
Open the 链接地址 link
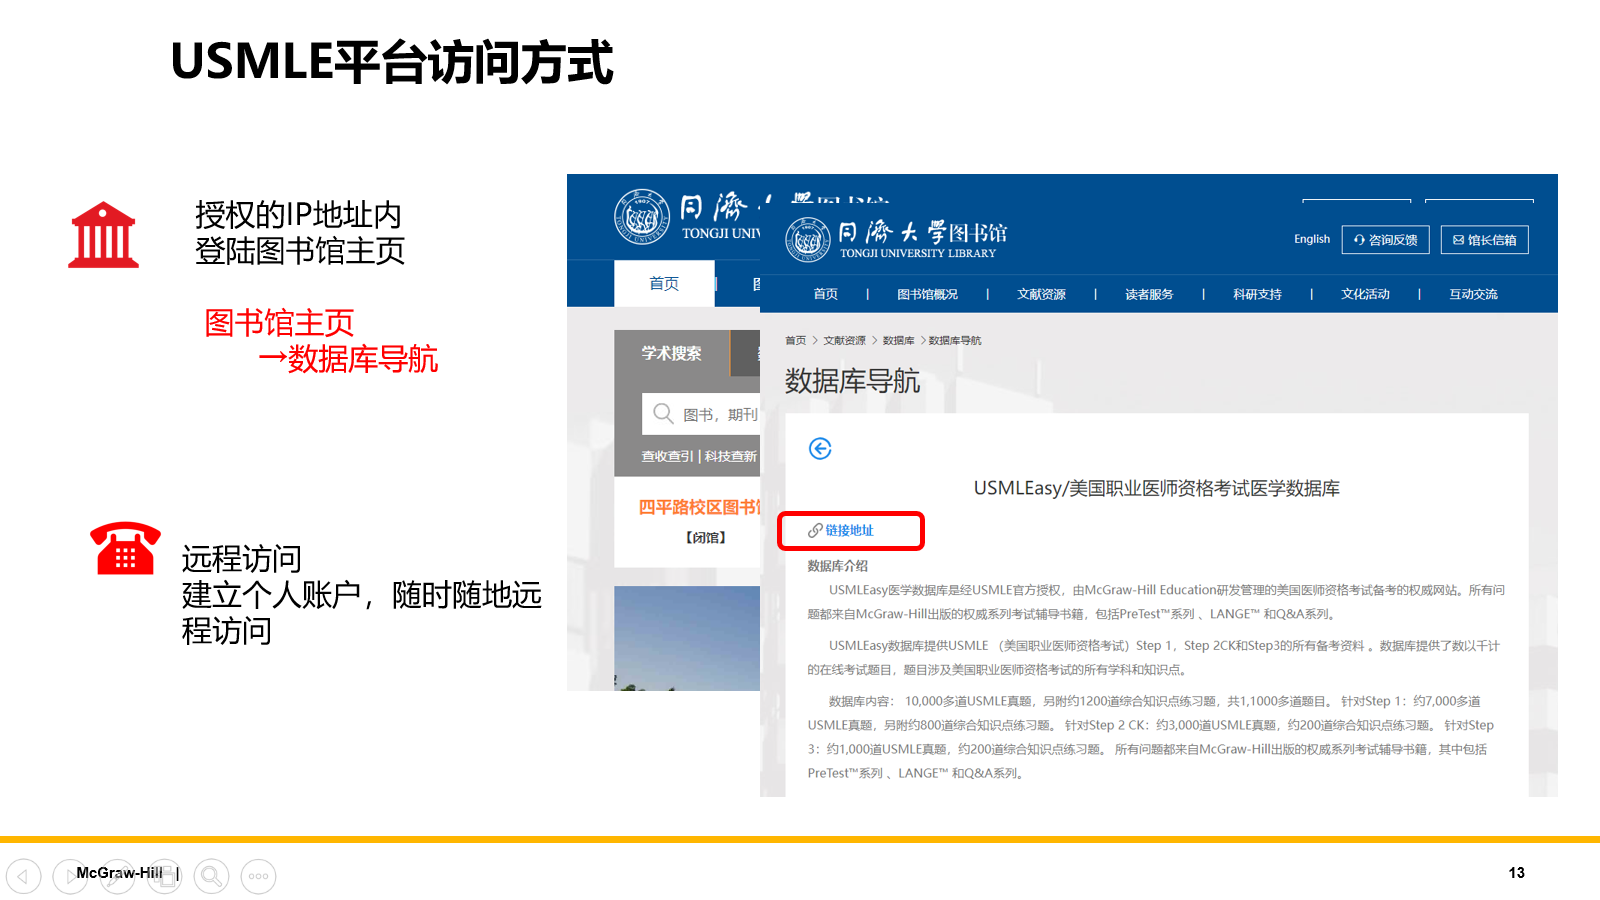tap(849, 531)
